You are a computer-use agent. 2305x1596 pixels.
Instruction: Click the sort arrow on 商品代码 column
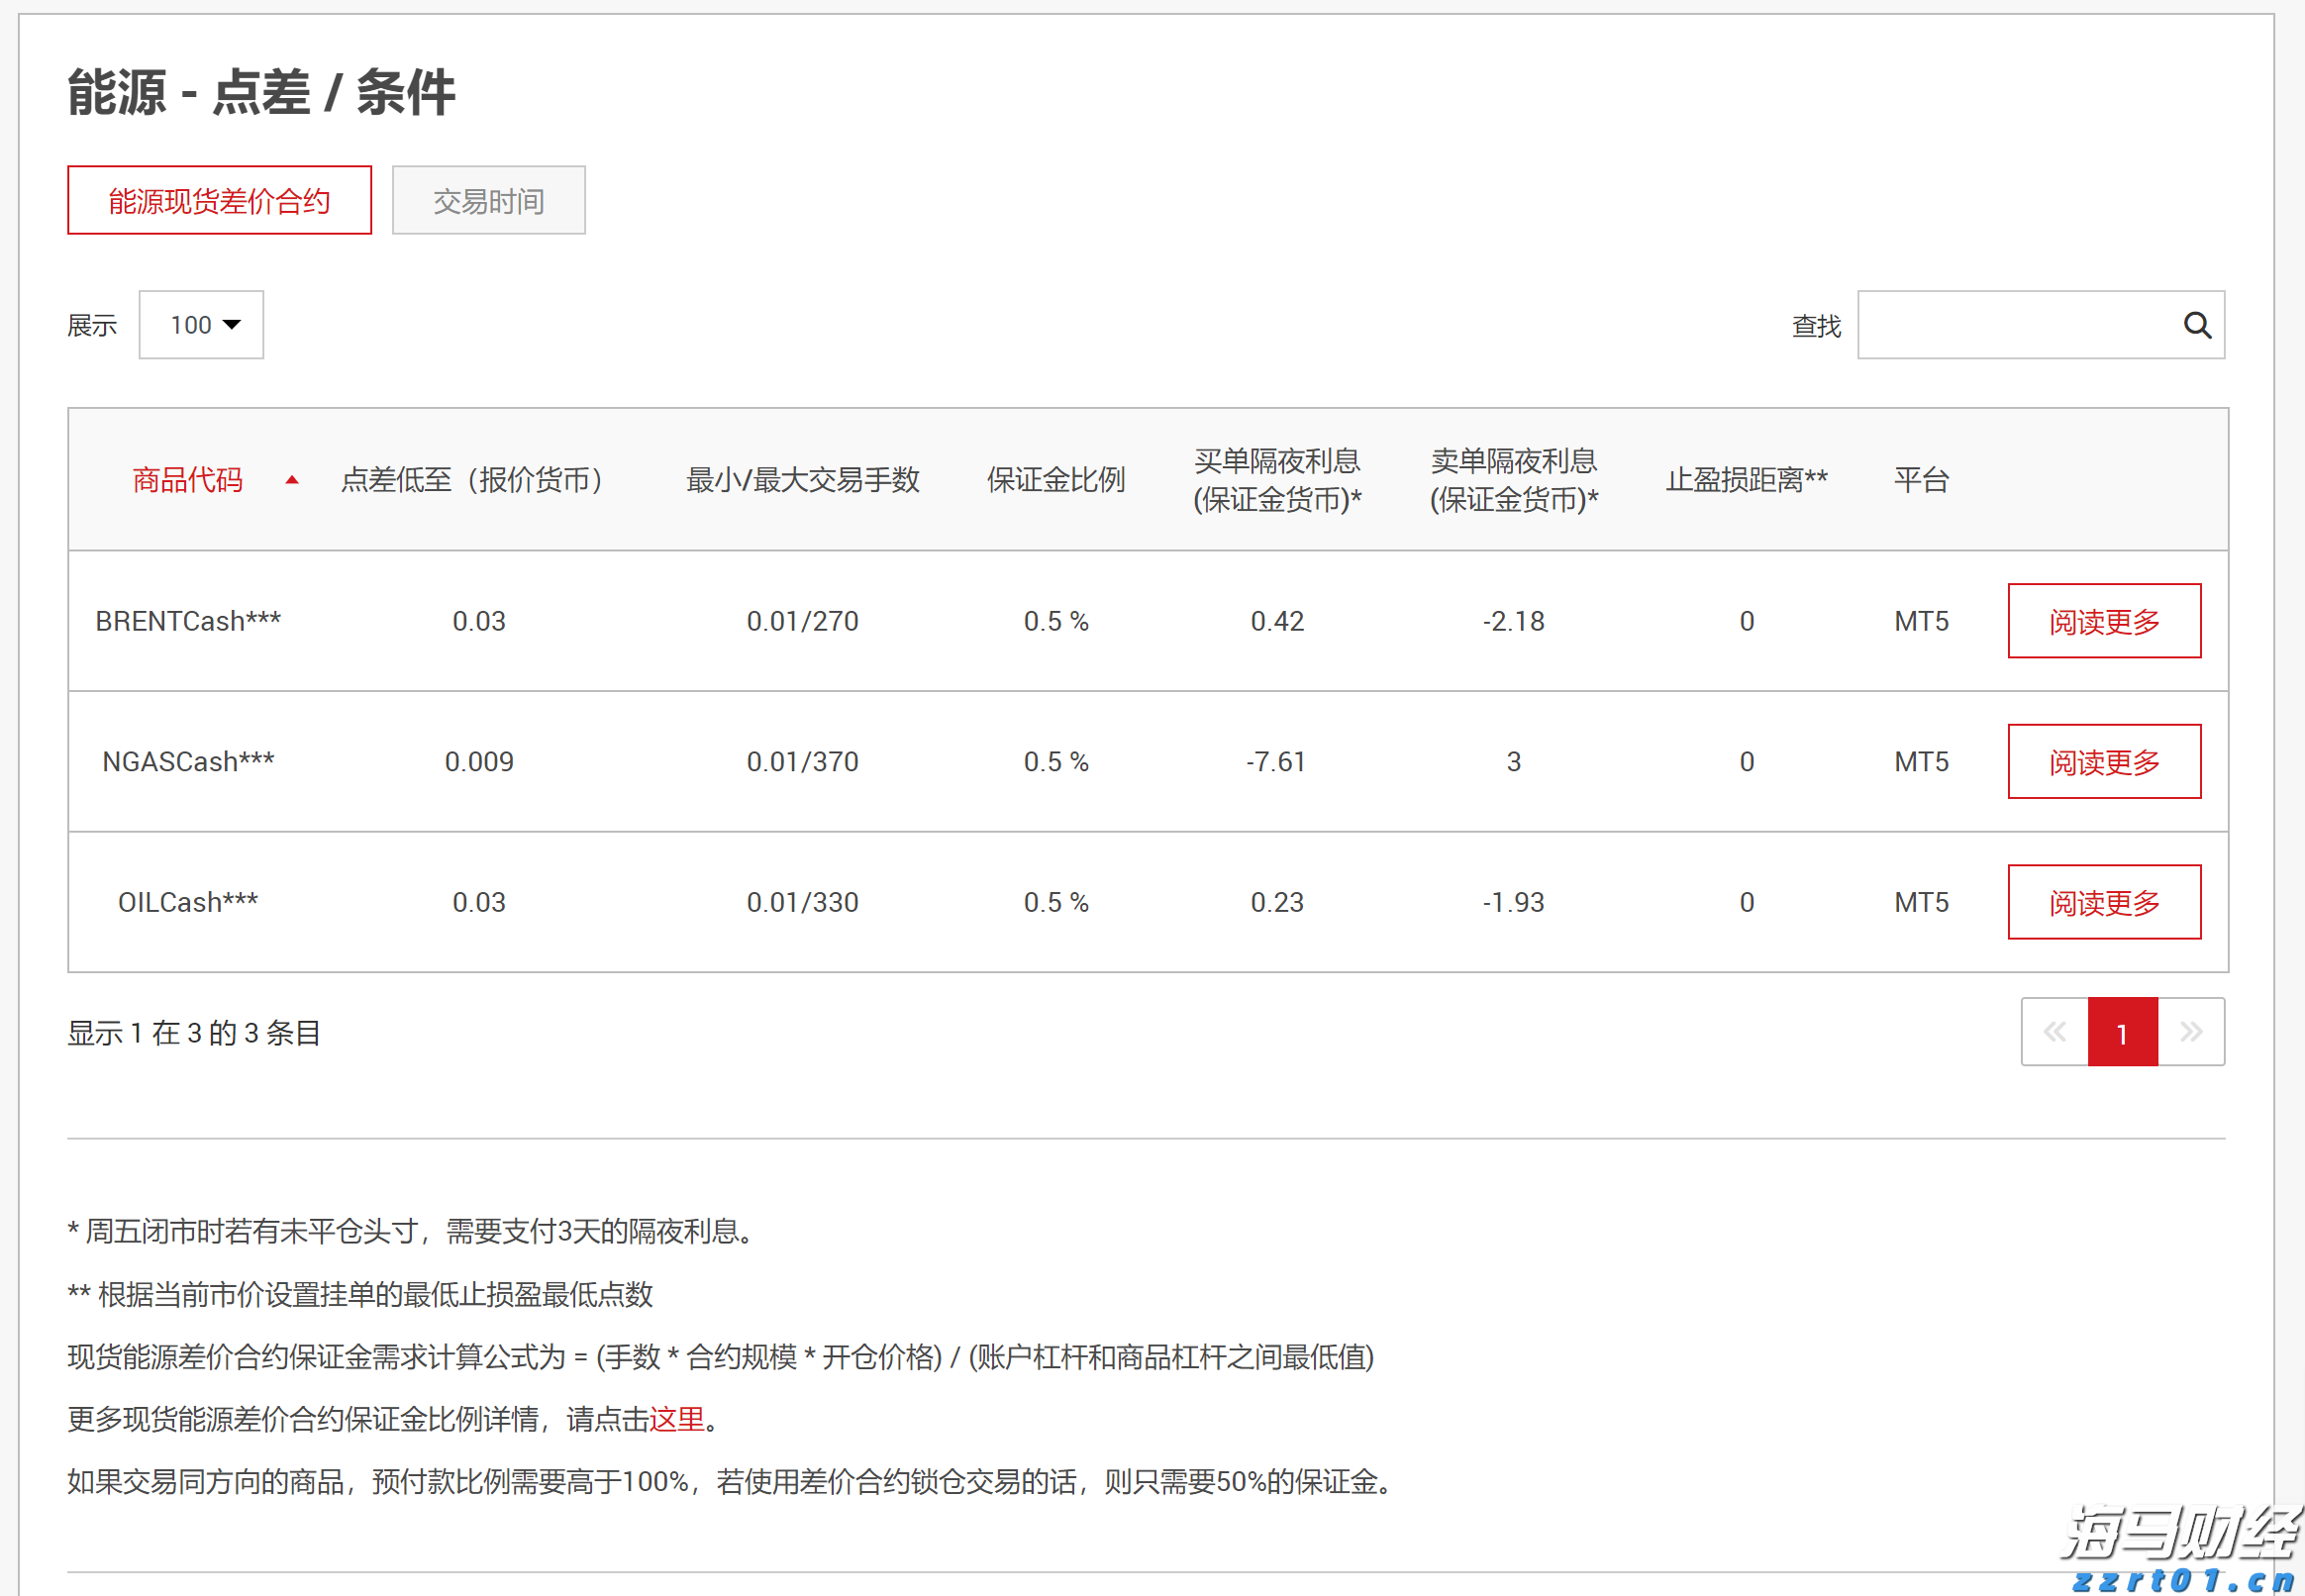point(292,481)
